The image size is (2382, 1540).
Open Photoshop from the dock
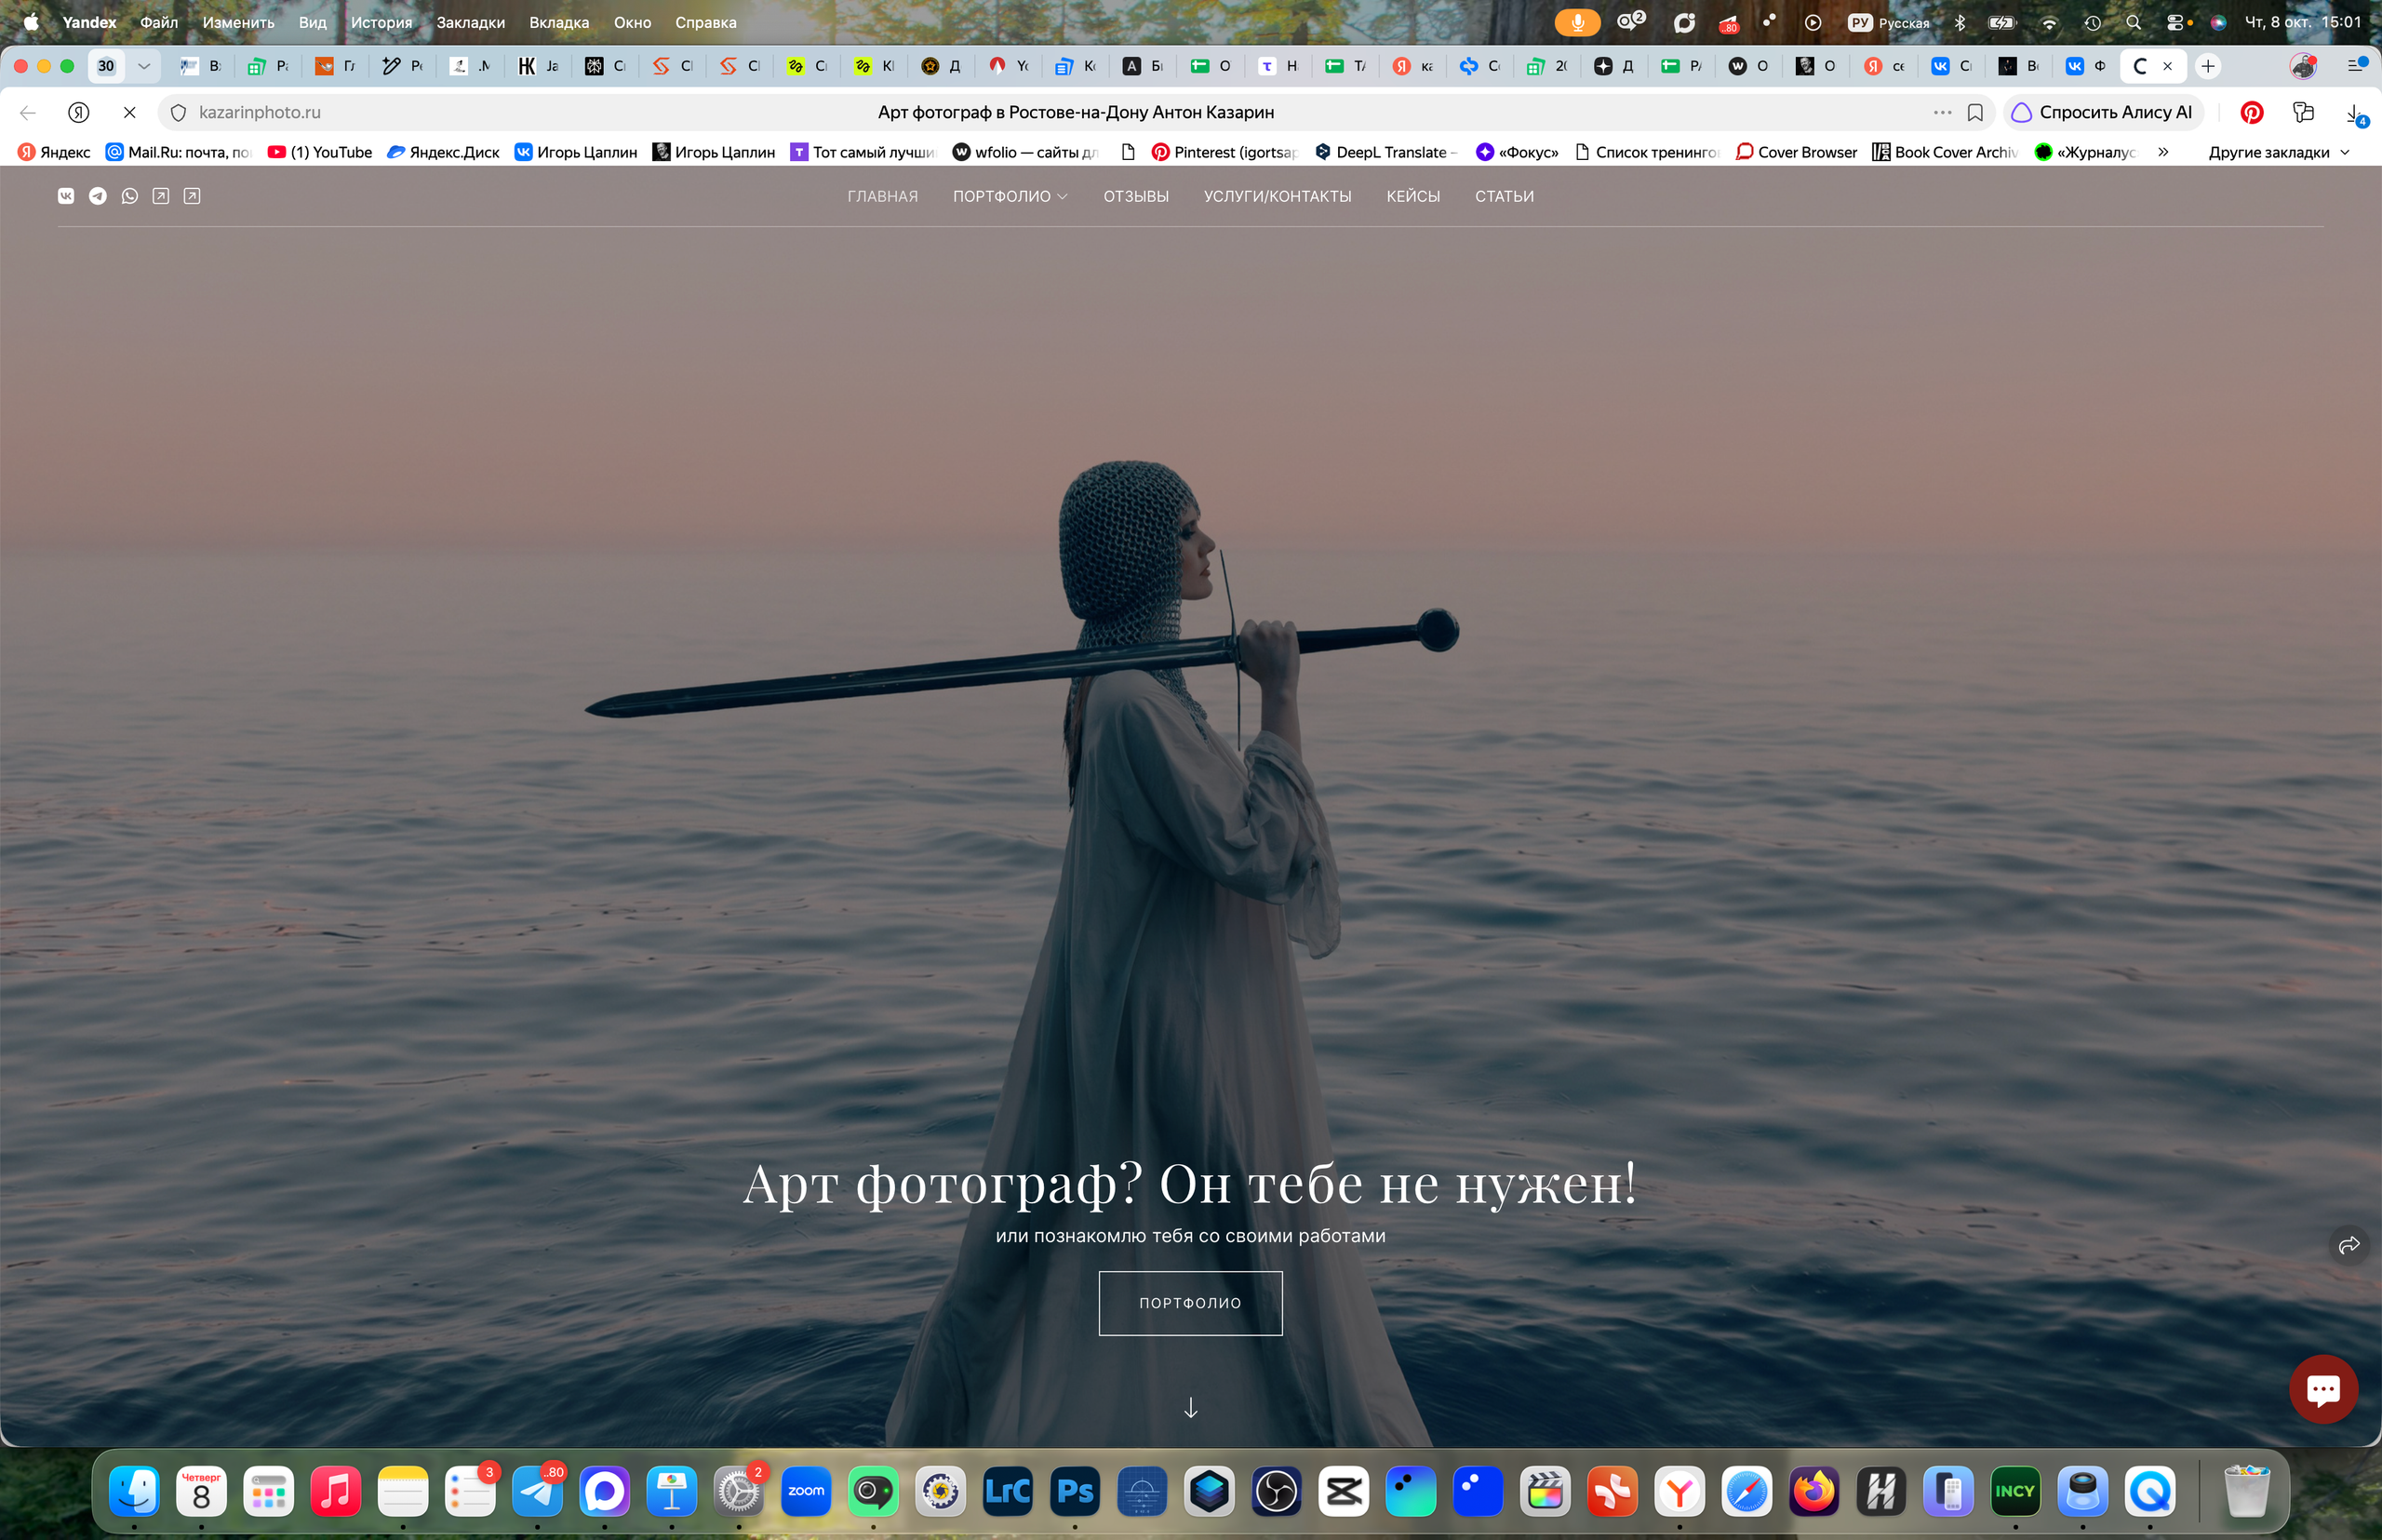pos(1075,1491)
